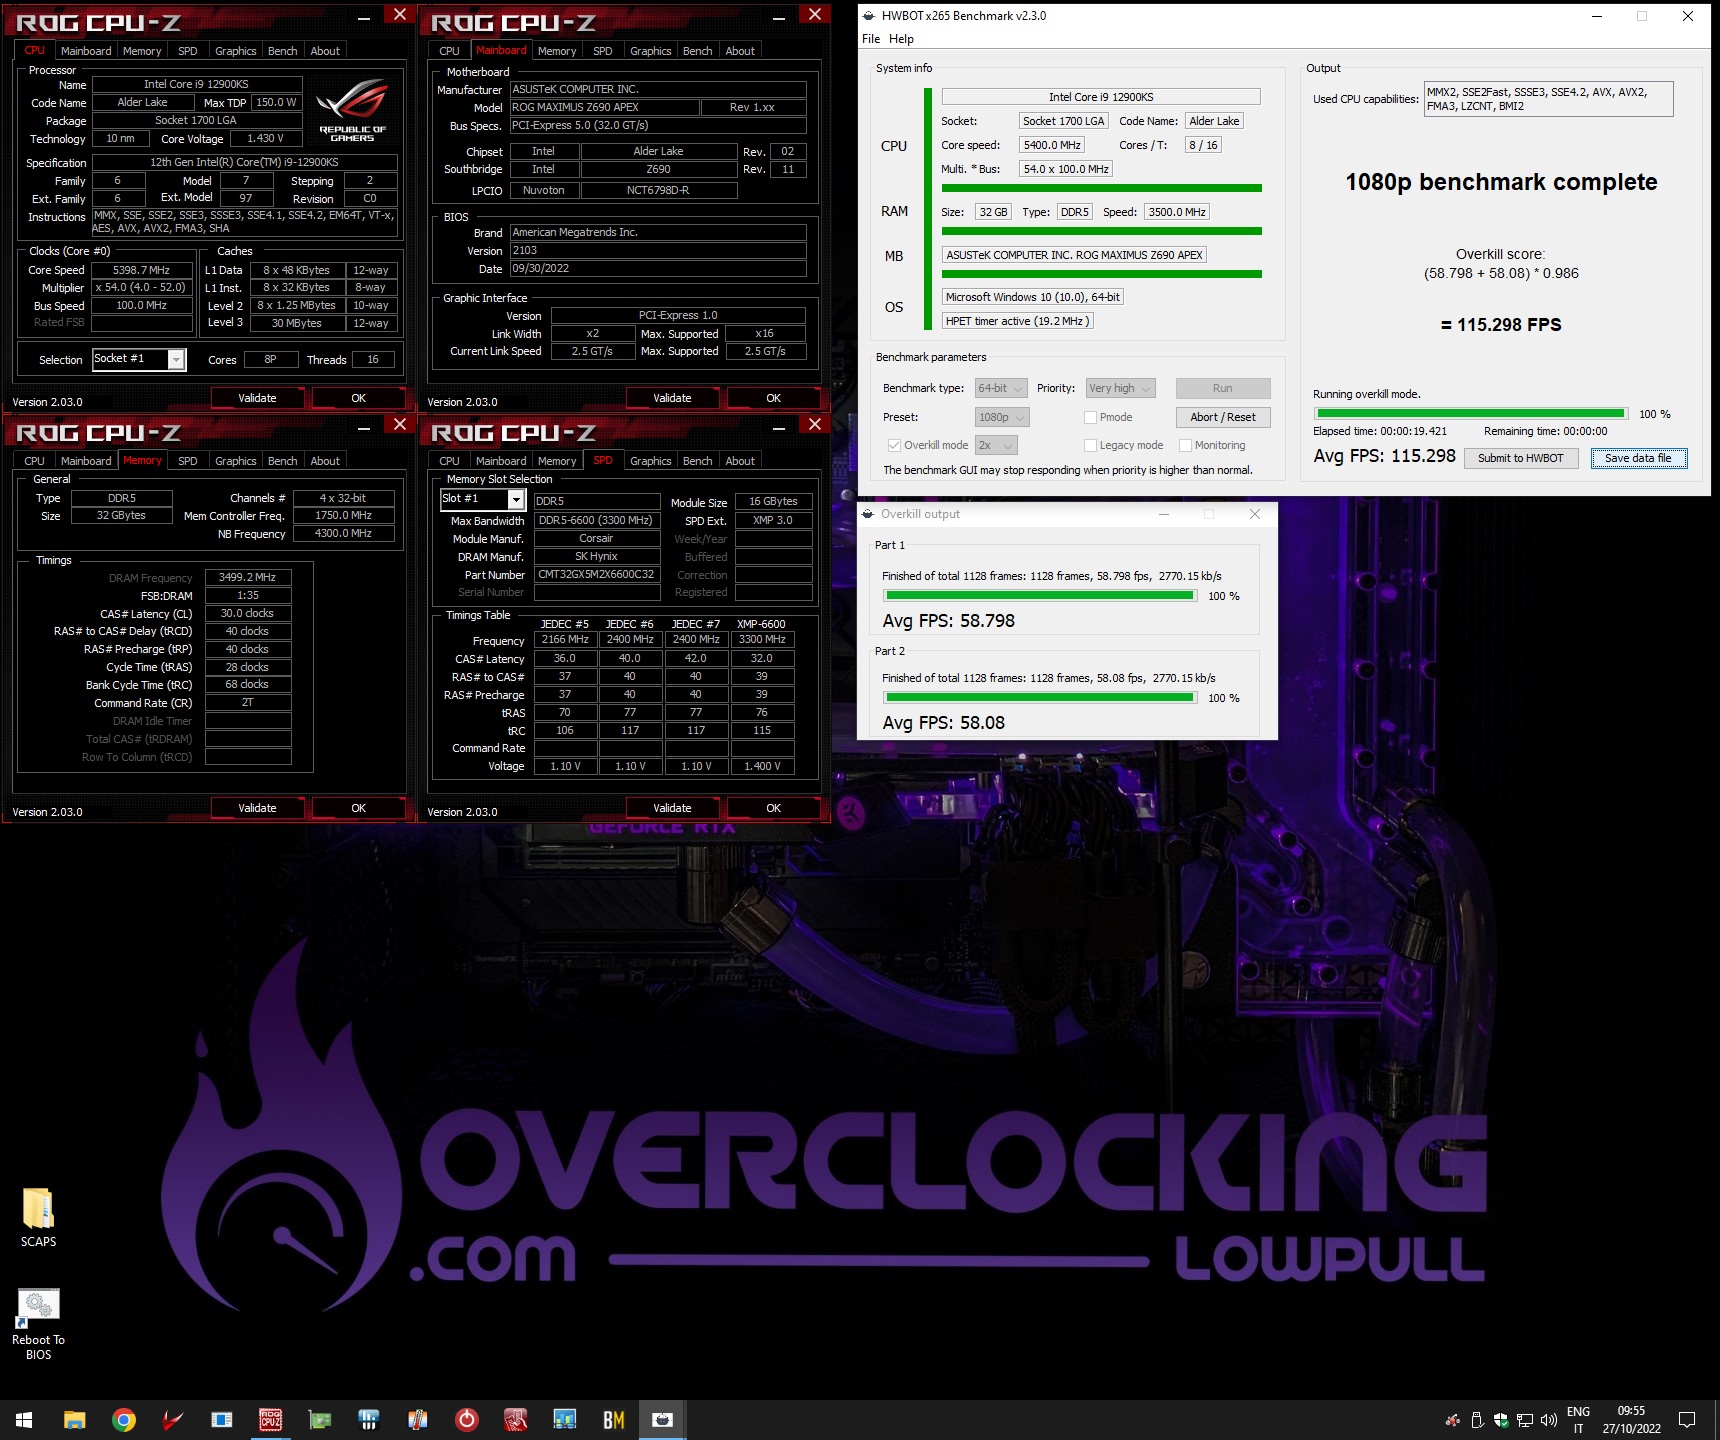Click the Running overkill mode progress bar
Viewport: 1720px width, 1440px height.
(1470, 414)
